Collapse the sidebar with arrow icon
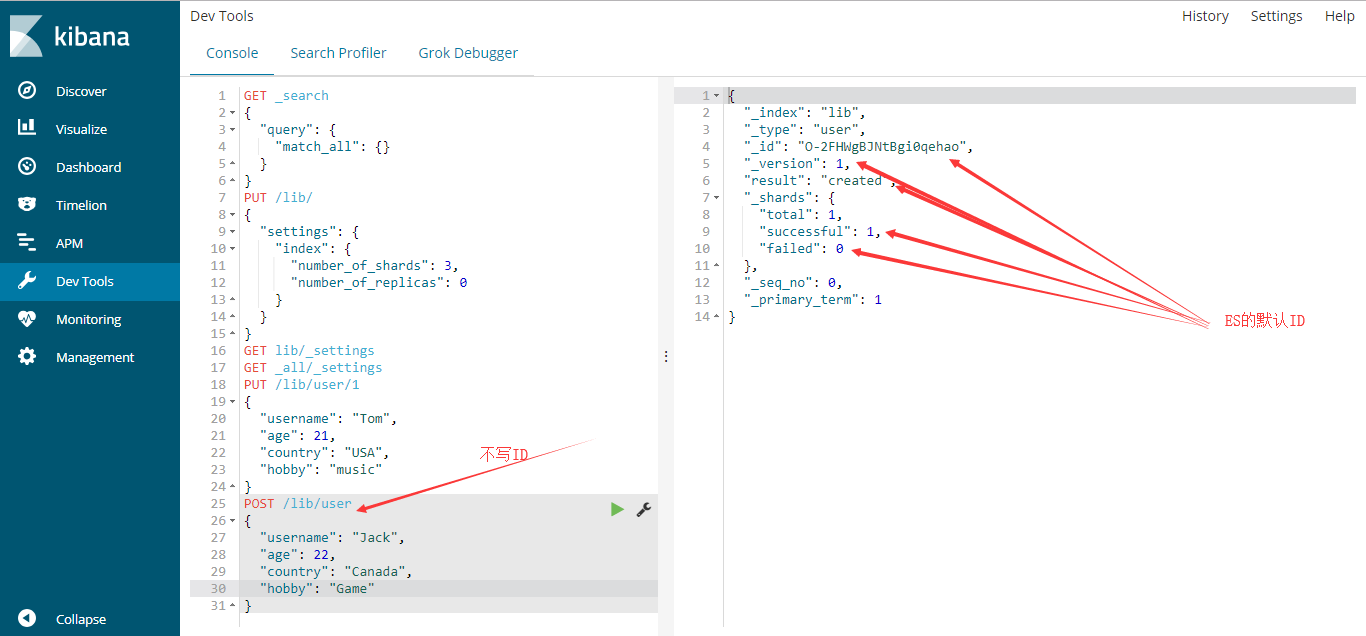Screen dimensions: 1366x636 [x=27, y=619]
